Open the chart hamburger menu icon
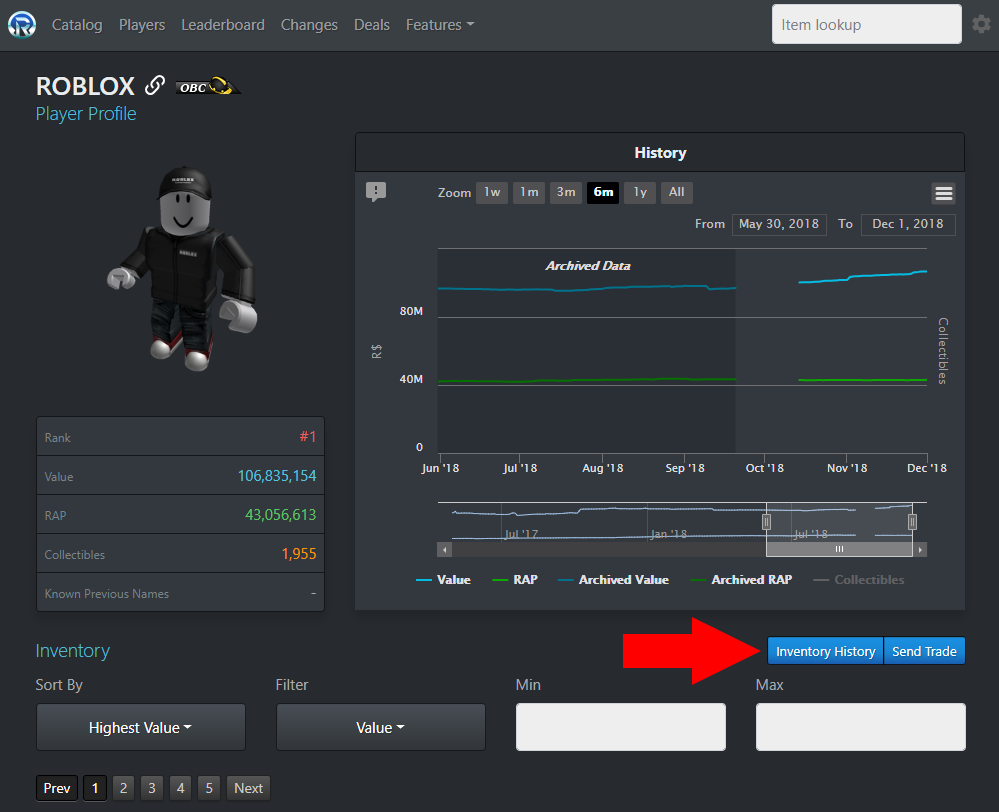Viewport: 999px width, 812px height. click(x=944, y=193)
